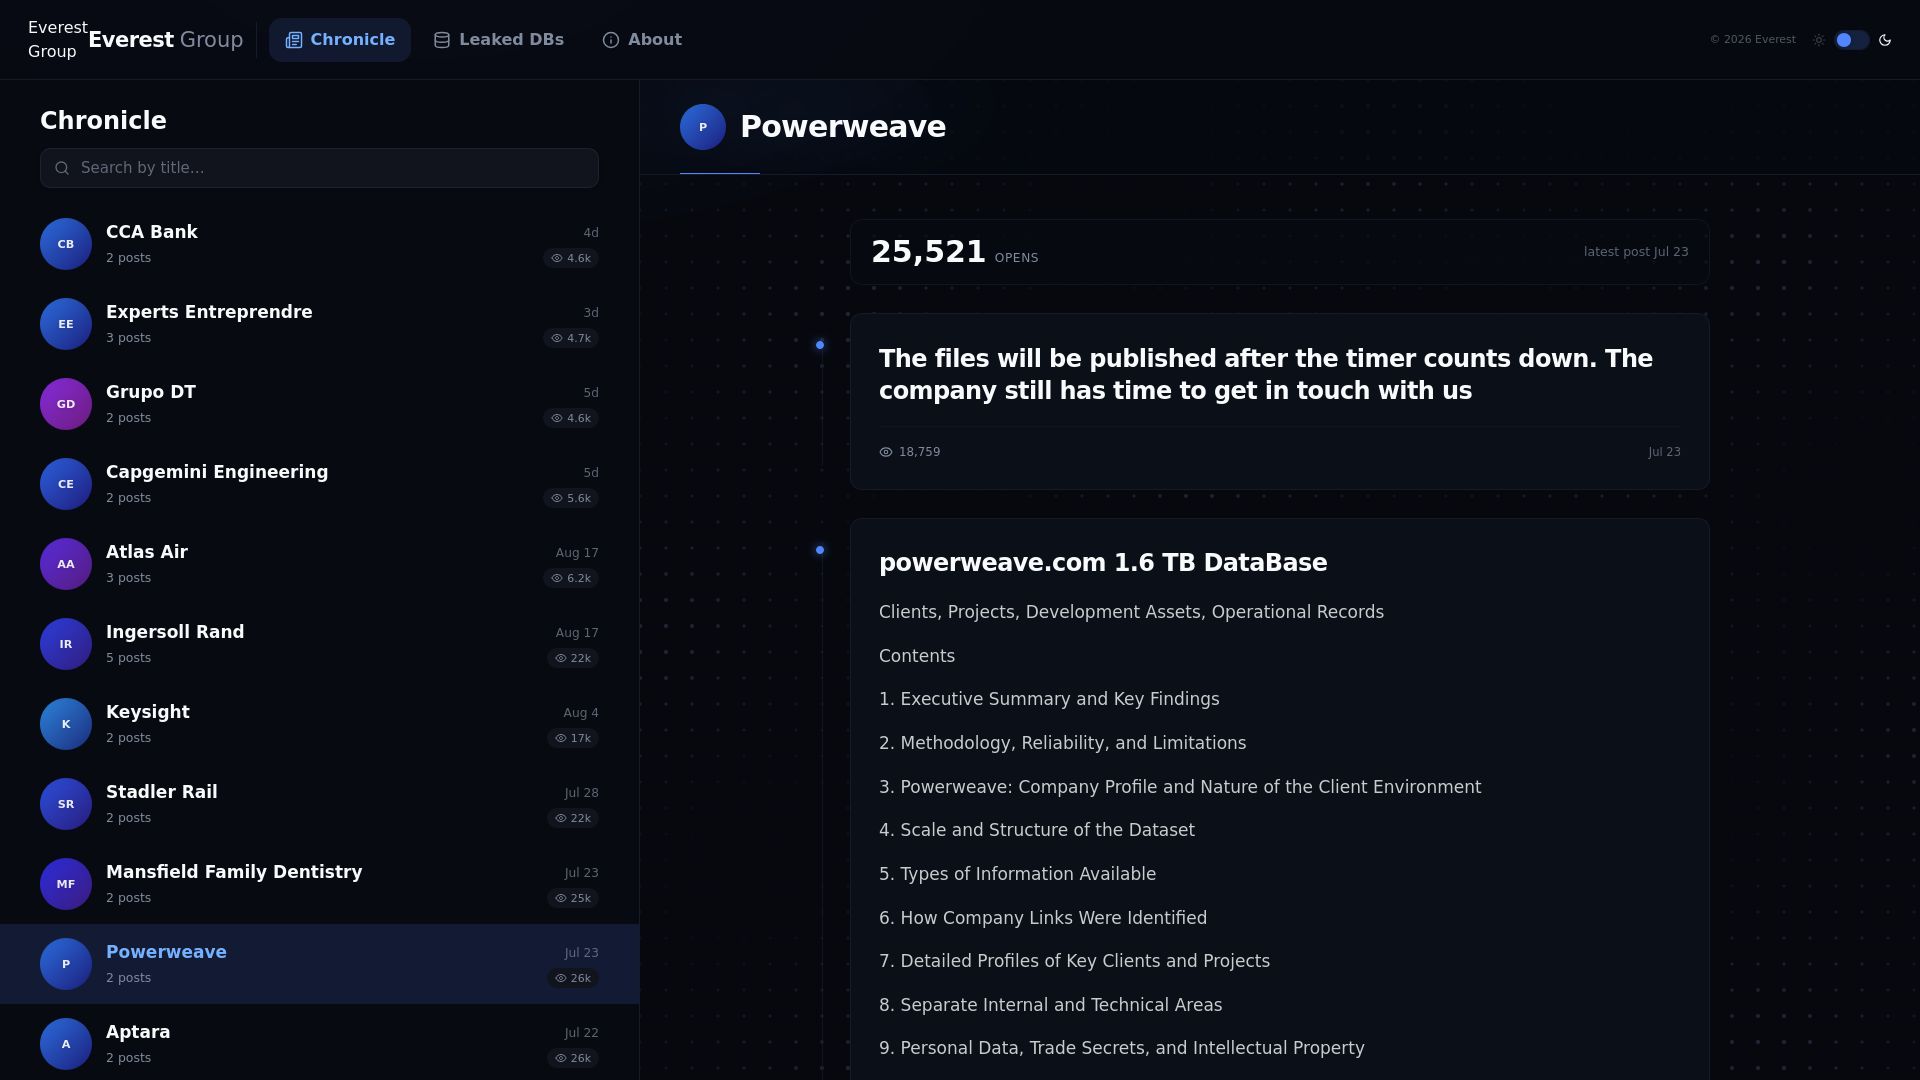Open the Chronicle tab
Image resolution: width=1920 pixels, height=1080 pixels.
(340, 40)
